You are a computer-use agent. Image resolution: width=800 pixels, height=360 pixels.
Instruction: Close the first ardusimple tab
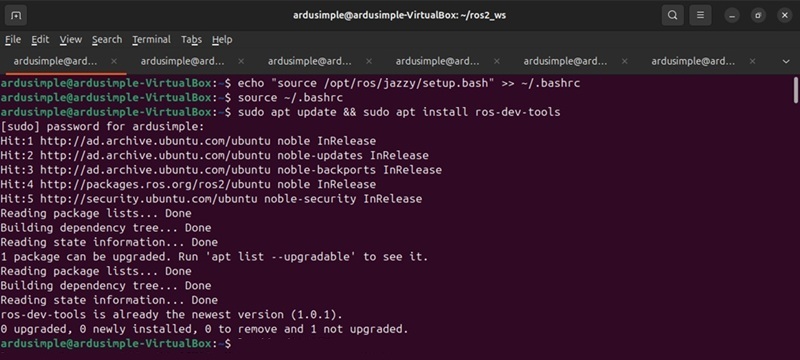pyautogui.click(x=114, y=61)
